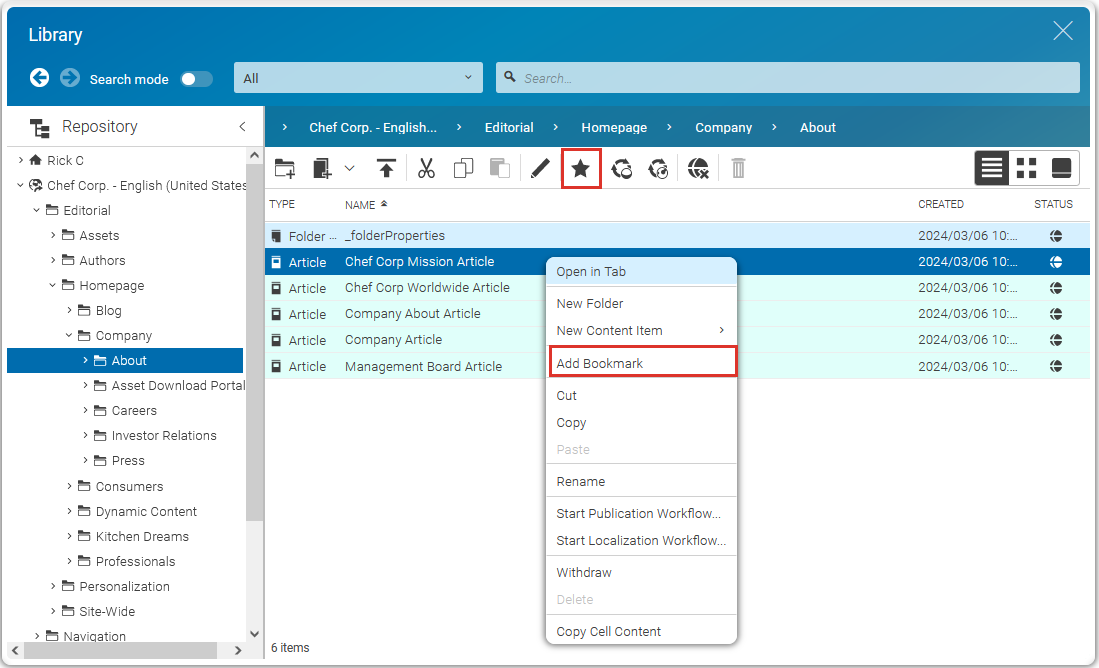Switch to thumbnail grid view
This screenshot has height=668, width=1099.
(1026, 168)
